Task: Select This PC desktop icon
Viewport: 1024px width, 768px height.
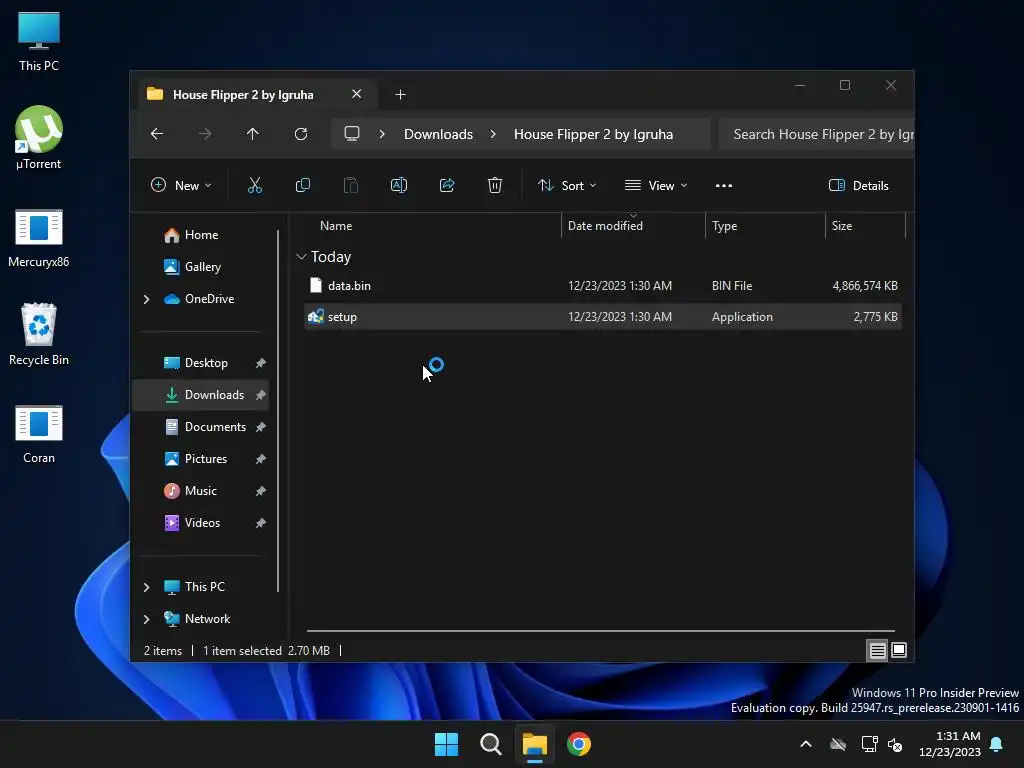Action: (39, 41)
